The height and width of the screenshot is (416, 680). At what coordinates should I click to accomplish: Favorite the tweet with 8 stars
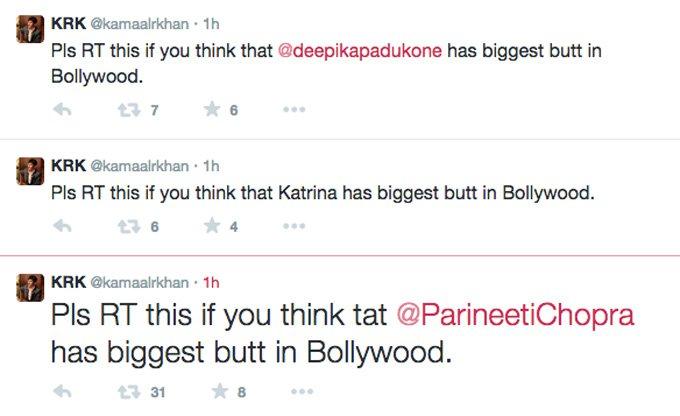click(219, 391)
